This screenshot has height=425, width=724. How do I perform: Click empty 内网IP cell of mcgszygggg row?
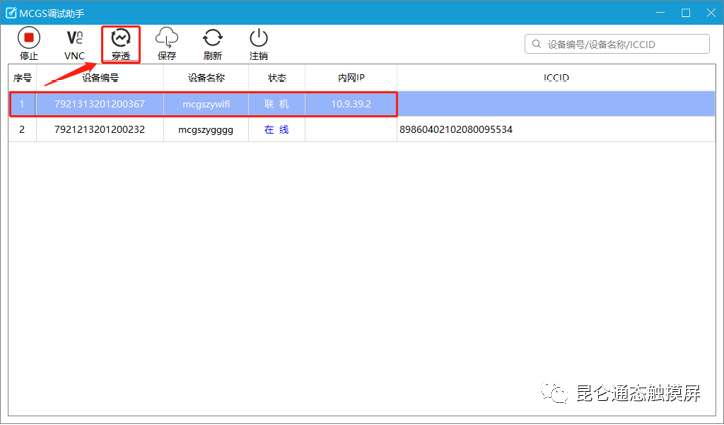point(351,129)
